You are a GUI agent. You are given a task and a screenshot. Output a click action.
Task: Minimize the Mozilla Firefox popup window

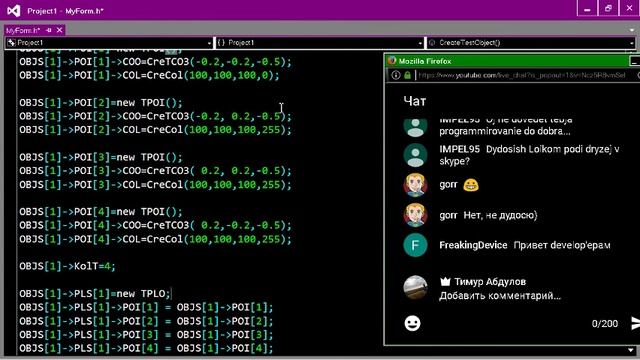(x=634, y=61)
